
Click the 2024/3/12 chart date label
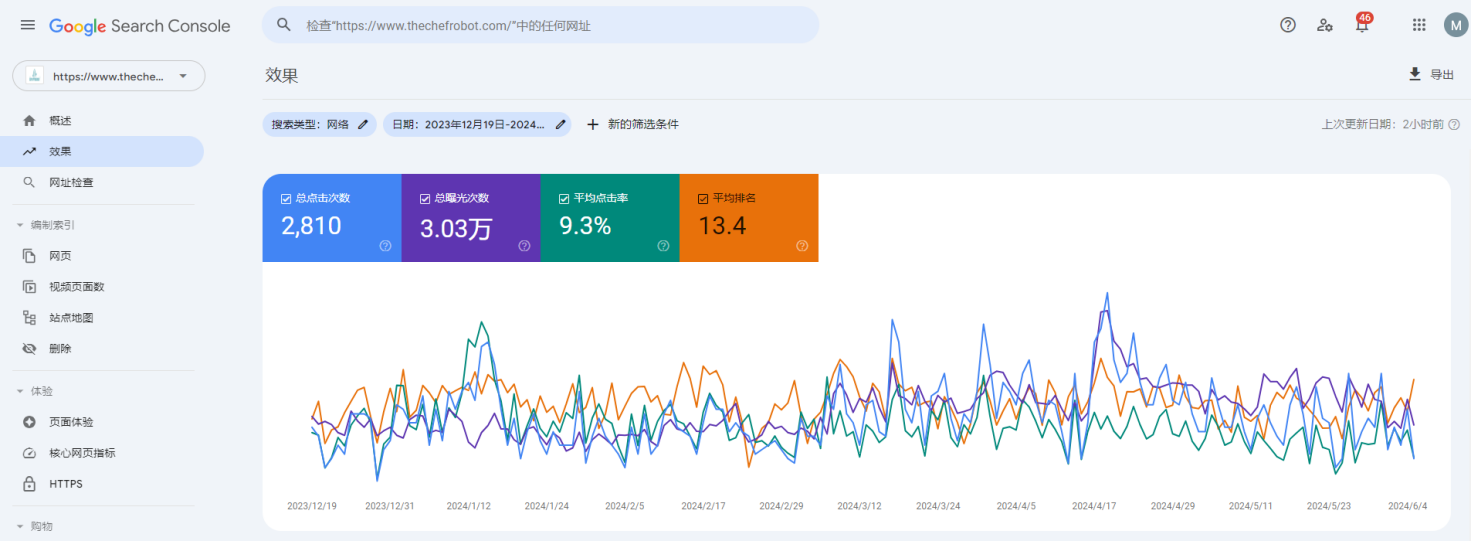(x=861, y=506)
